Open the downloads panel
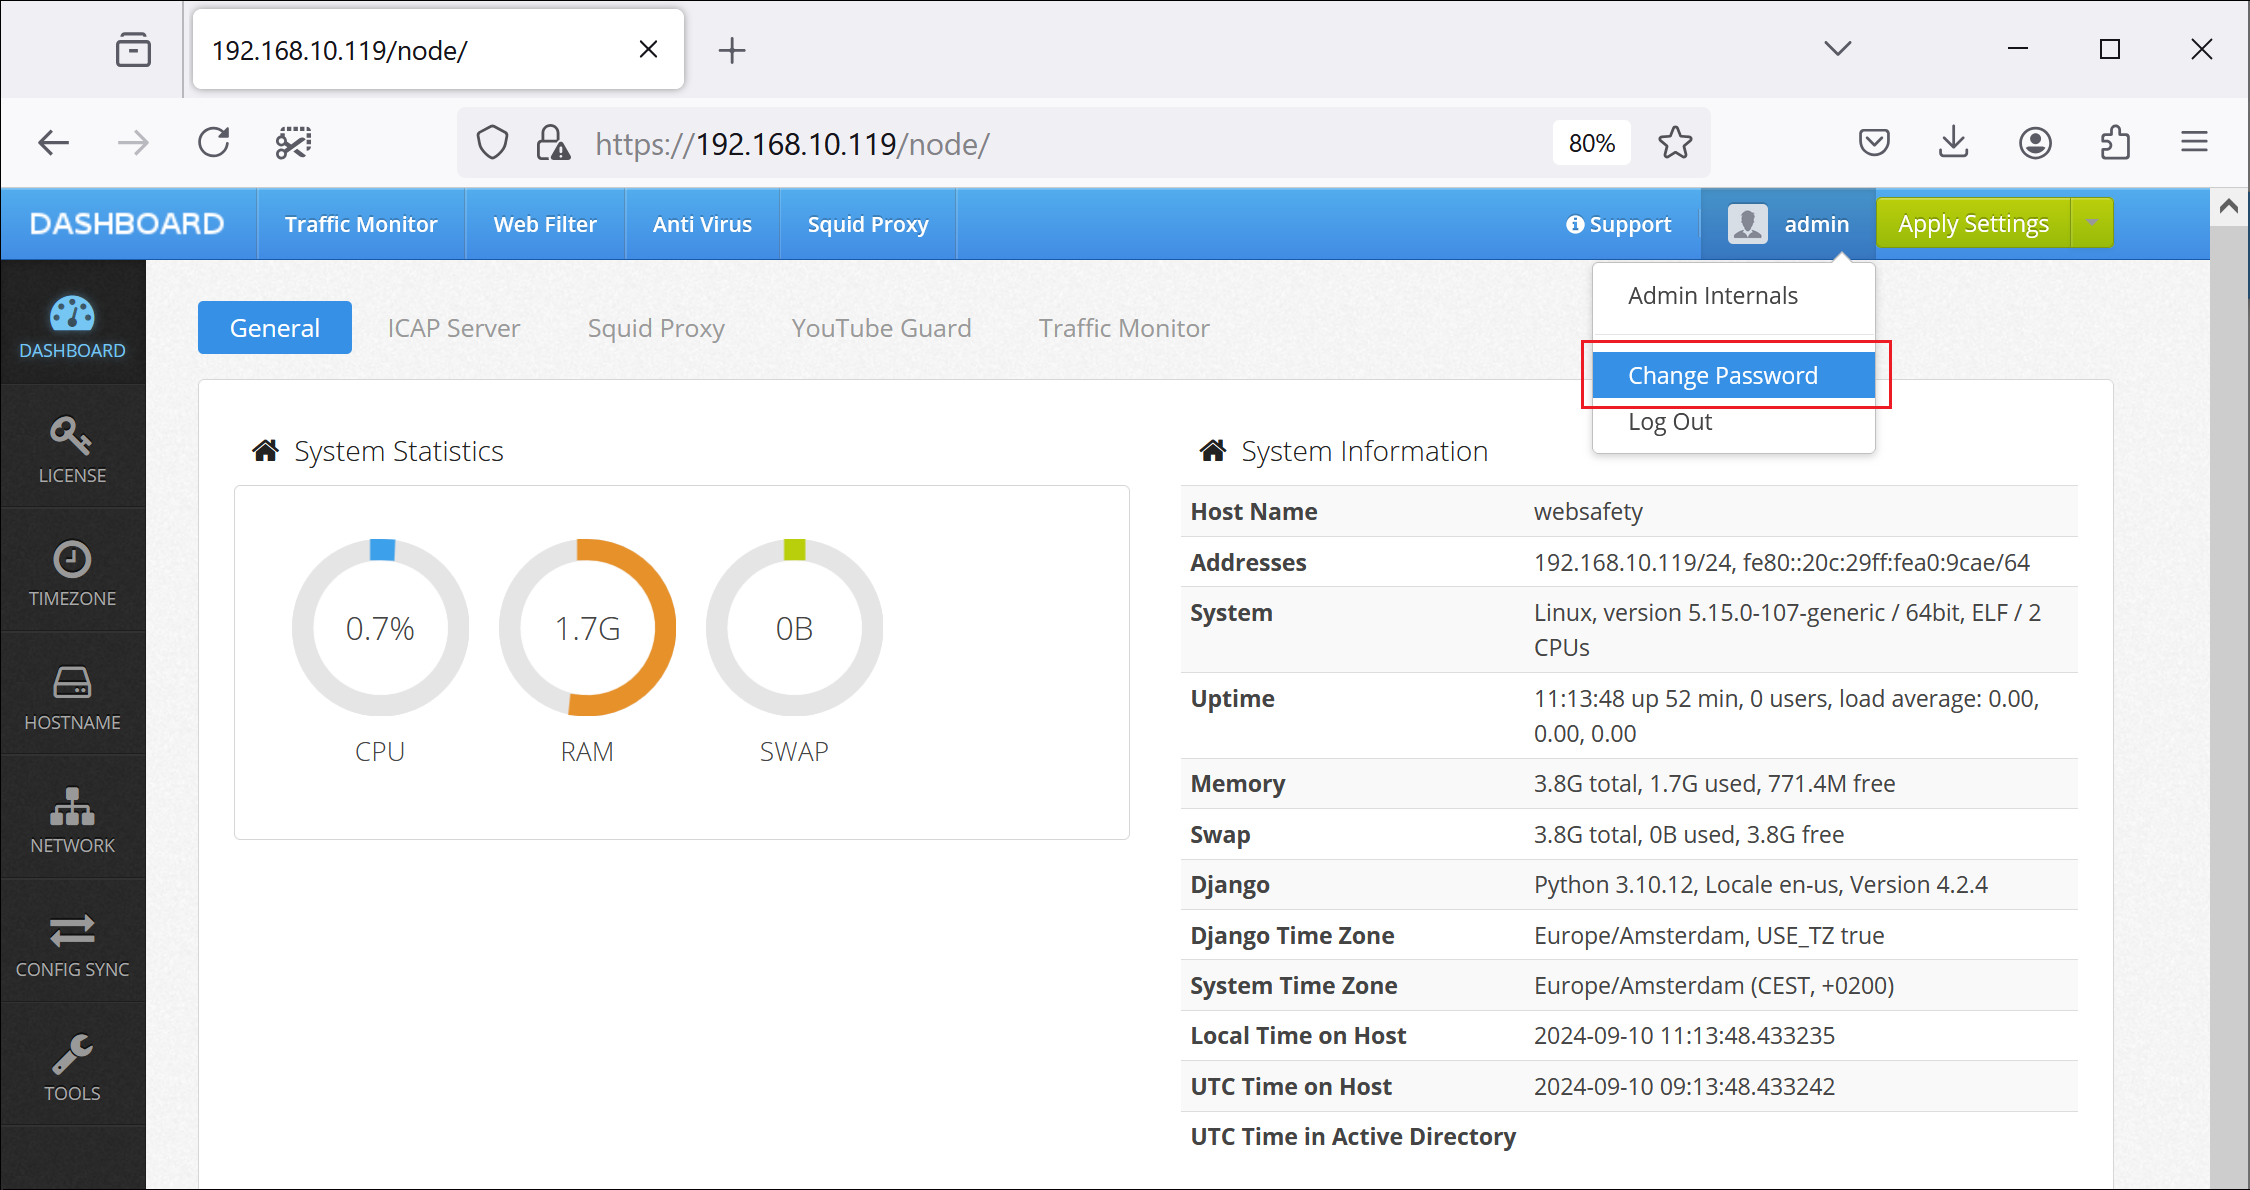The width and height of the screenshot is (2250, 1190). click(x=1954, y=143)
